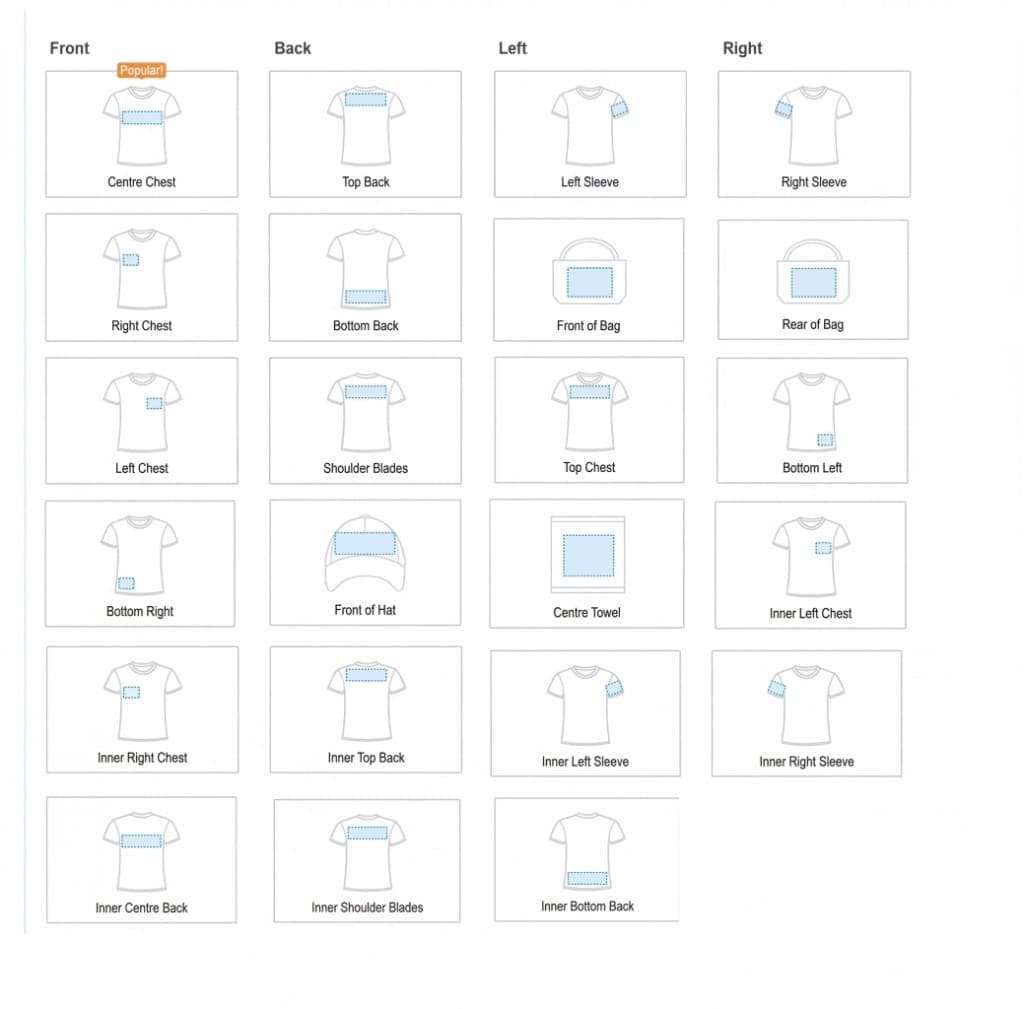Click the Popular! badge

point(141,70)
